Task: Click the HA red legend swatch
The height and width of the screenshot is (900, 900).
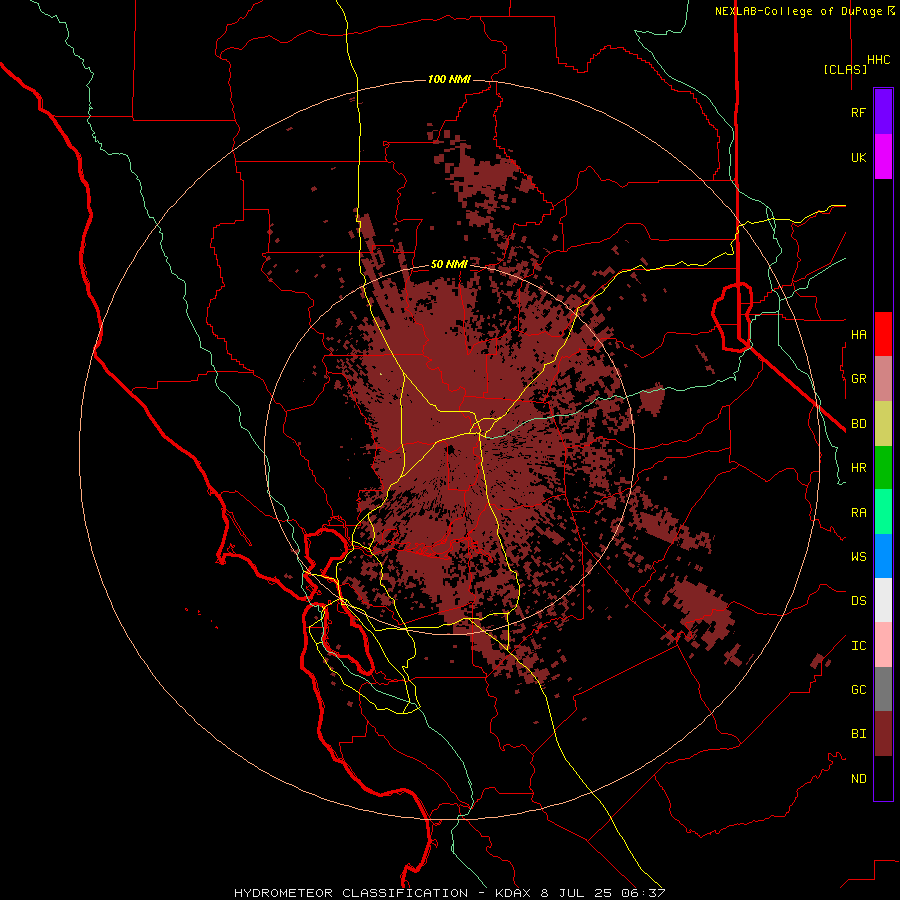Action: [883, 334]
